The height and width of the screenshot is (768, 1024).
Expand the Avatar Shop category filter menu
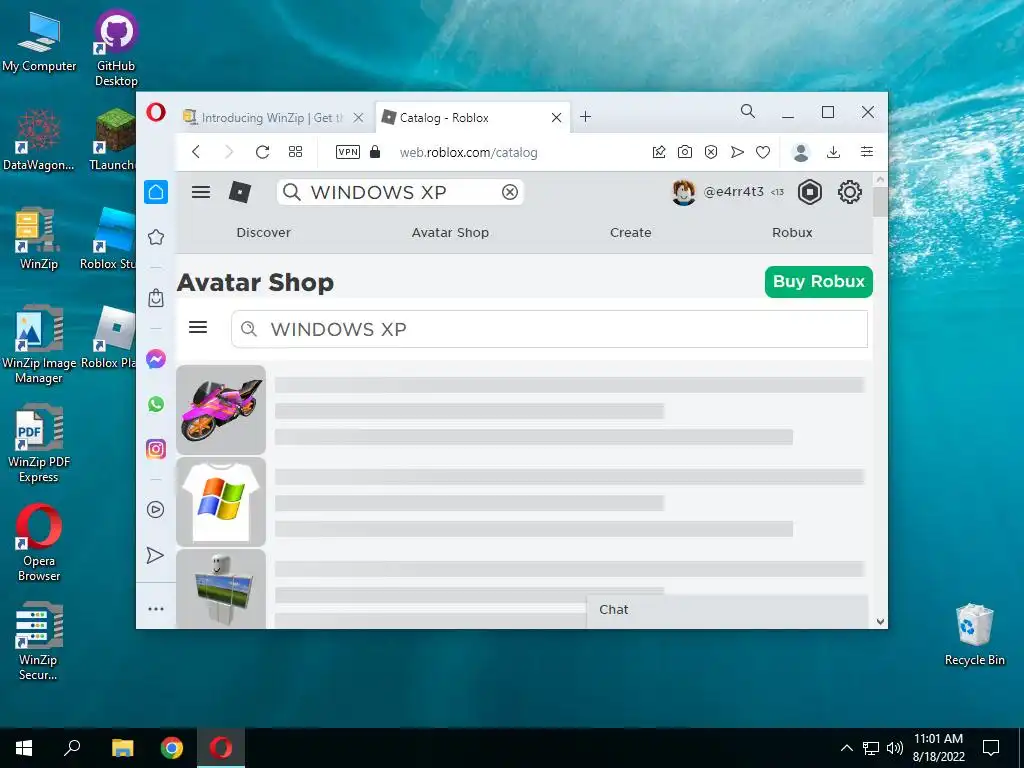[x=198, y=327]
